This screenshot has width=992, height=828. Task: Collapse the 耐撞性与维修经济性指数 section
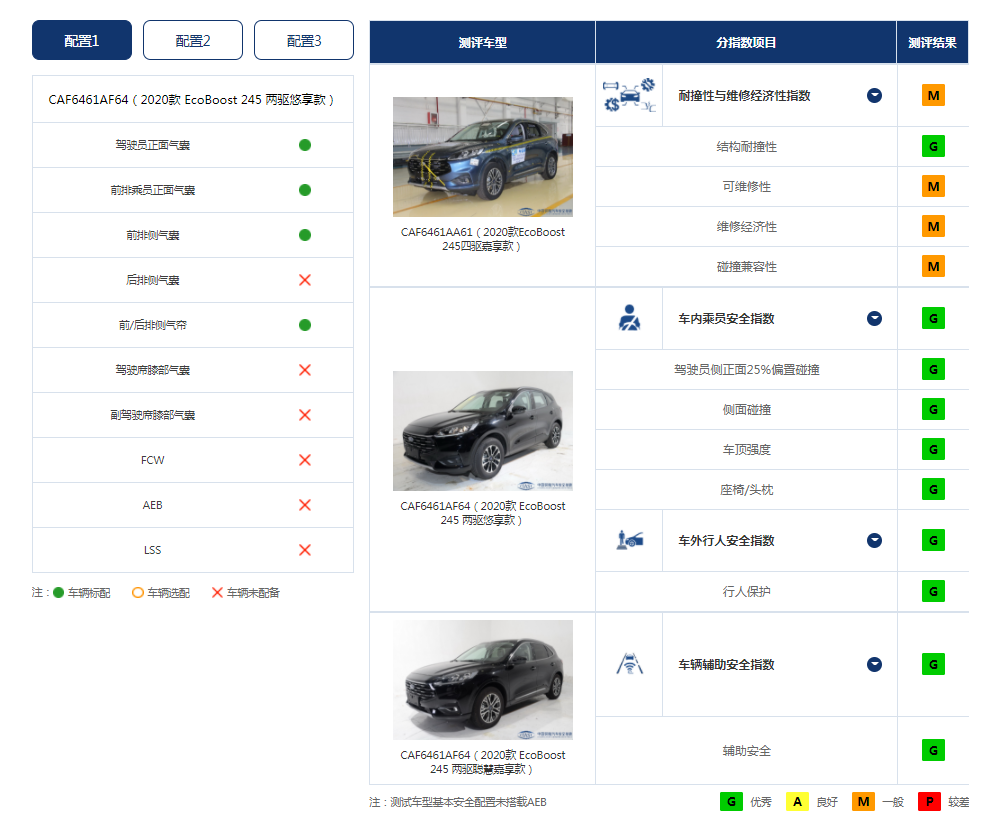click(x=874, y=96)
